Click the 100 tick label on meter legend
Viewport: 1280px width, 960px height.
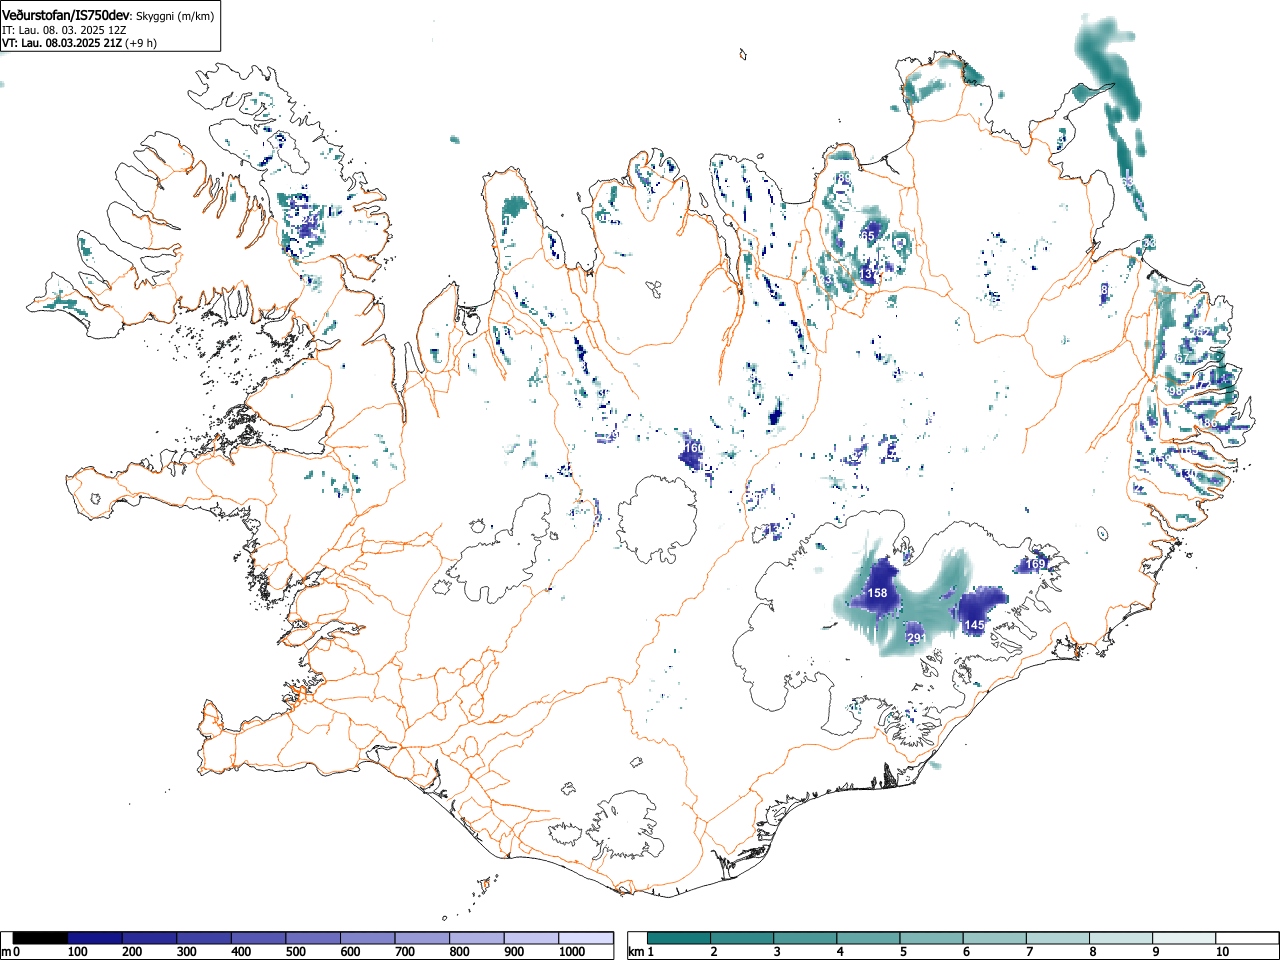(78, 952)
